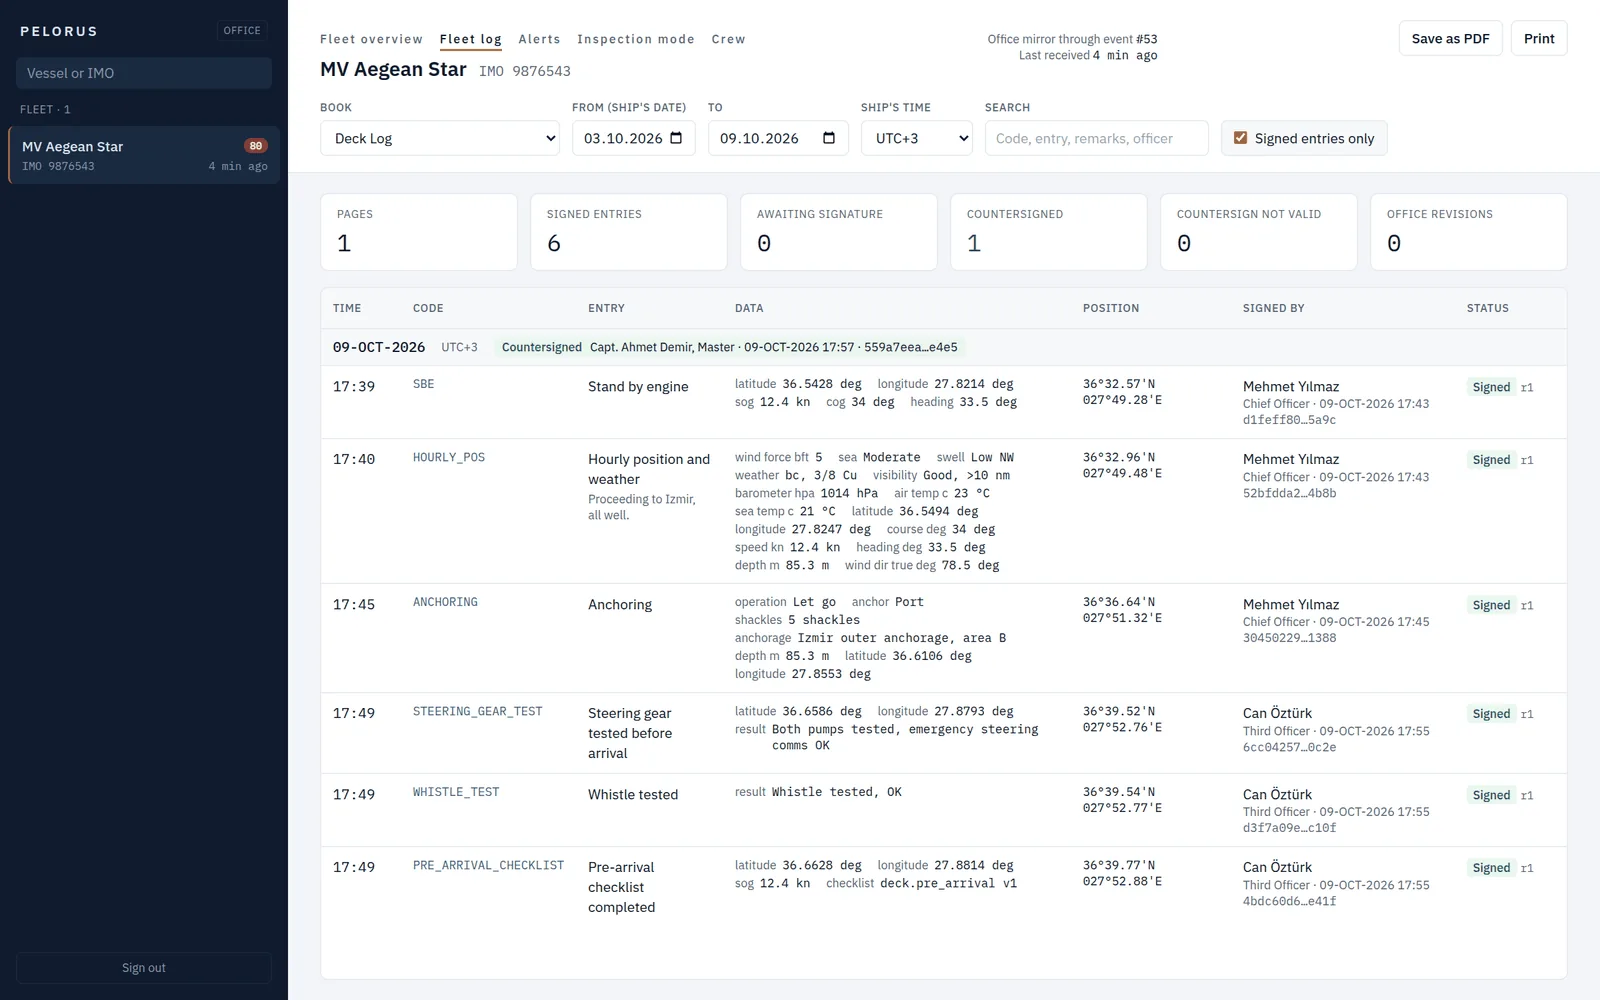Click Signed status of STEERING_GEAR_TEST entry
This screenshot has height=1000, width=1600.
pyautogui.click(x=1491, y=714)
